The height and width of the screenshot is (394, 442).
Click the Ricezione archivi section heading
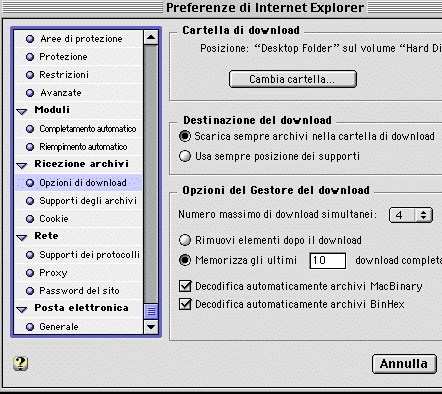pyautogui.click(x=82, y=164)
